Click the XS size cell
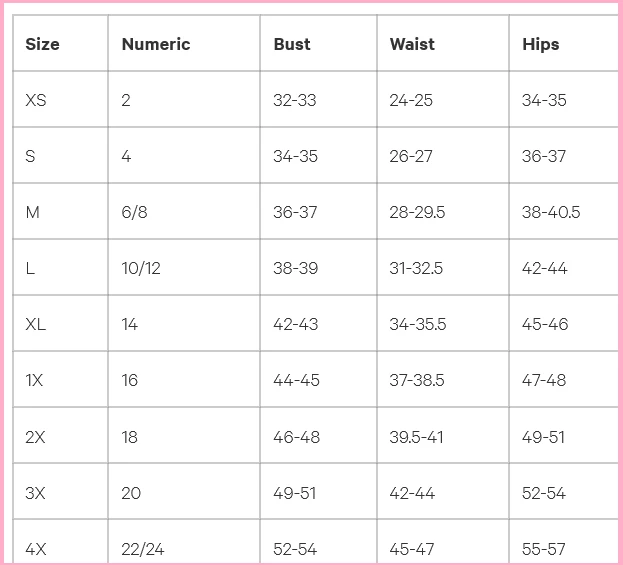 coord(36,100)
